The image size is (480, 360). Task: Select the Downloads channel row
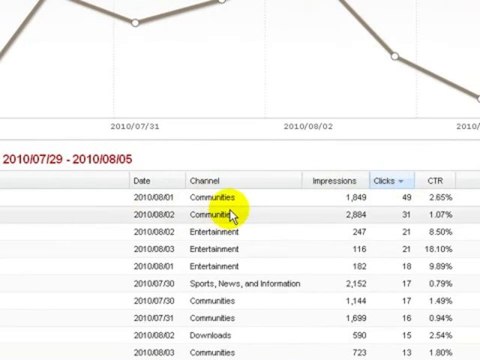(x=210, y=335)
